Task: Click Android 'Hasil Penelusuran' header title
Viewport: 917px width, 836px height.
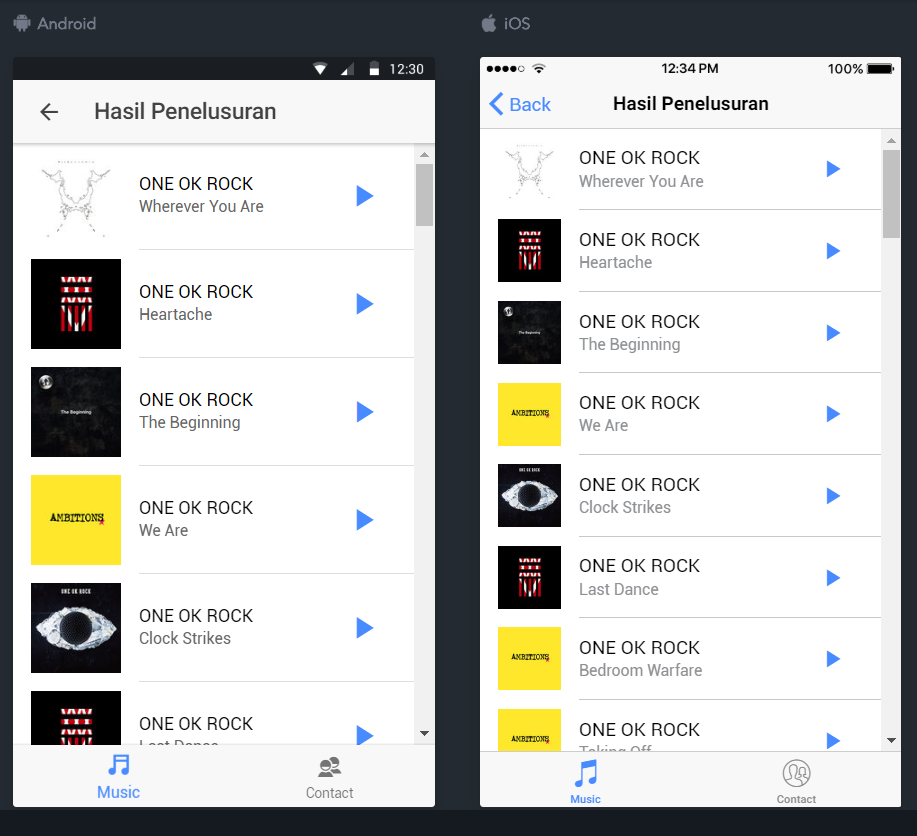Action: click(185, 111)
